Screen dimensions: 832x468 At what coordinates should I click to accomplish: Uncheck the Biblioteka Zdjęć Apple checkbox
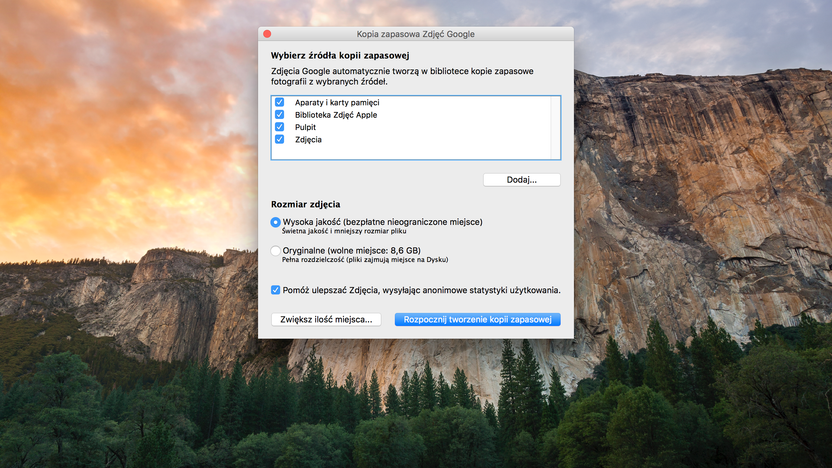pyautogui.click(x=280, y=114)
